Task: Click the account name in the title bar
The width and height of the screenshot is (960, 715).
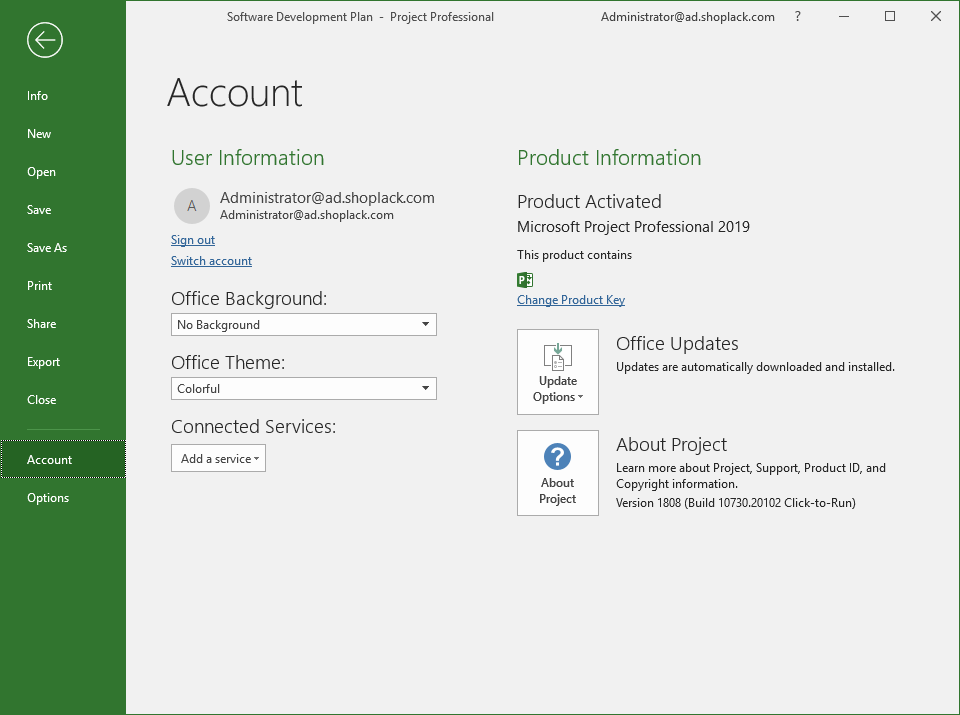Action: click(x=688, y=17)
